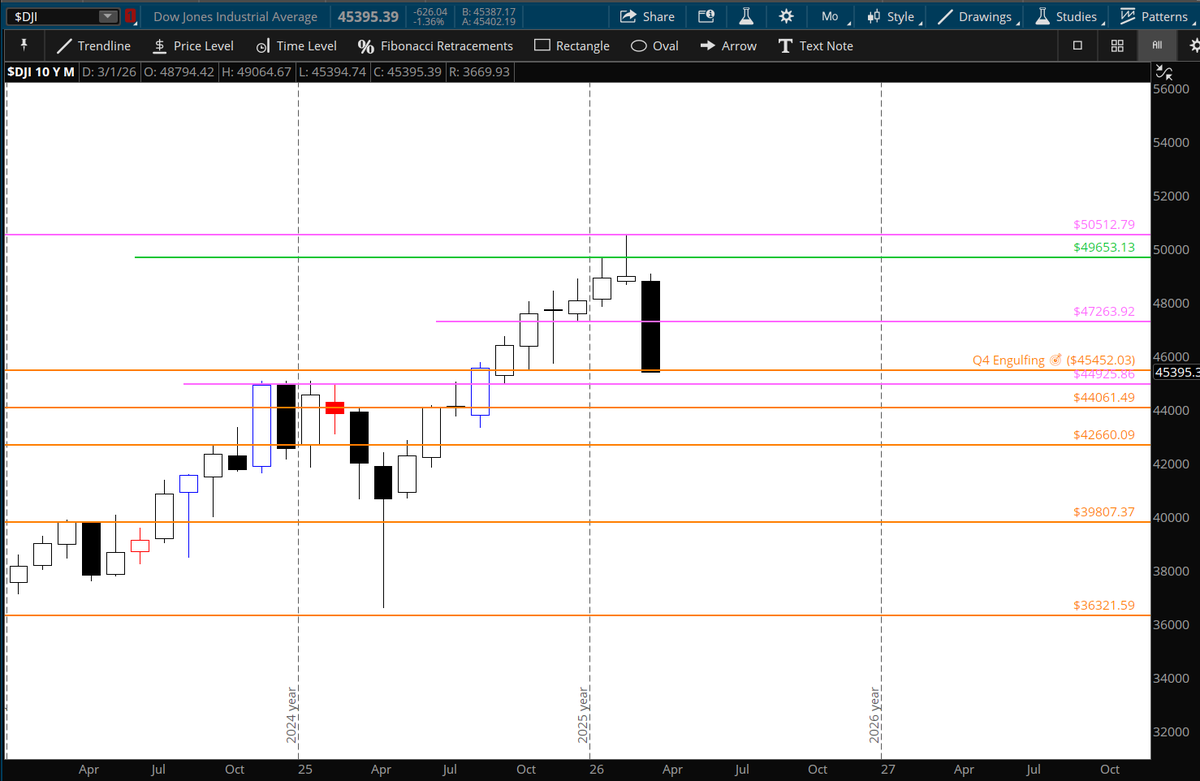Screen dimensions: 1200x781
Task: Click the flask icon in the top toolbar
Action: (746, 16)
